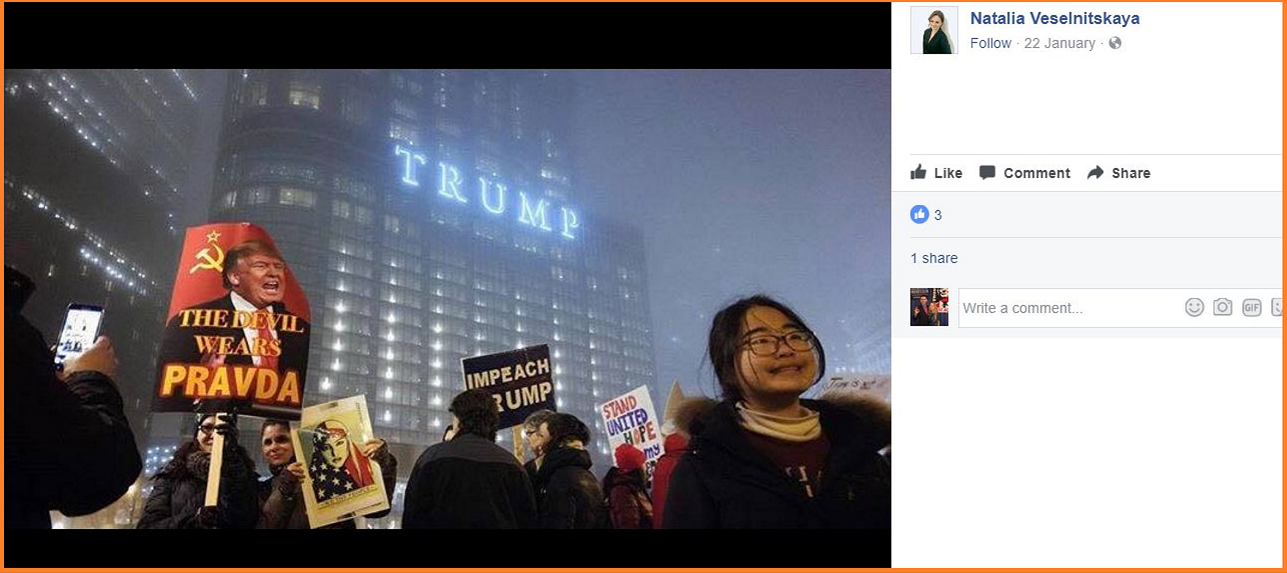Open the emoji picker in the comment box

pos(1194,307)
